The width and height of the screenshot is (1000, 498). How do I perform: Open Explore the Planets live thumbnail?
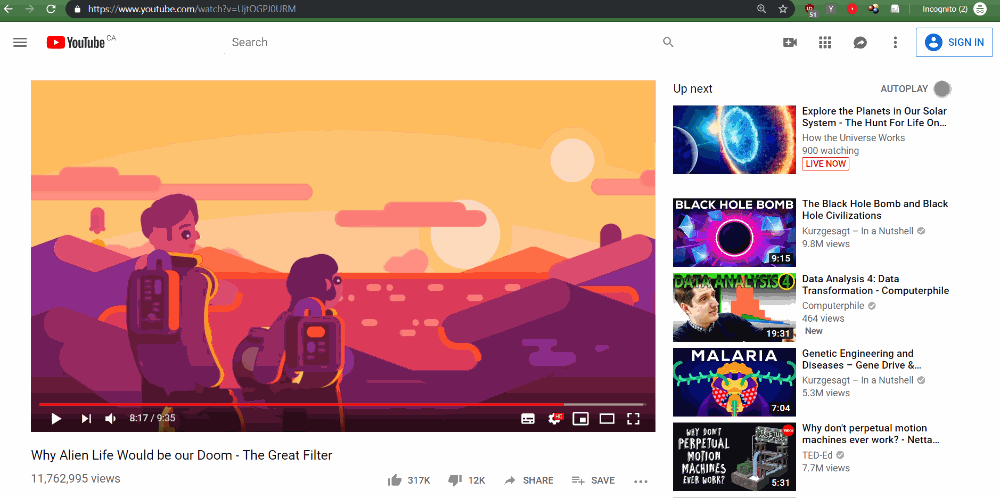click(x=734, y=140)
